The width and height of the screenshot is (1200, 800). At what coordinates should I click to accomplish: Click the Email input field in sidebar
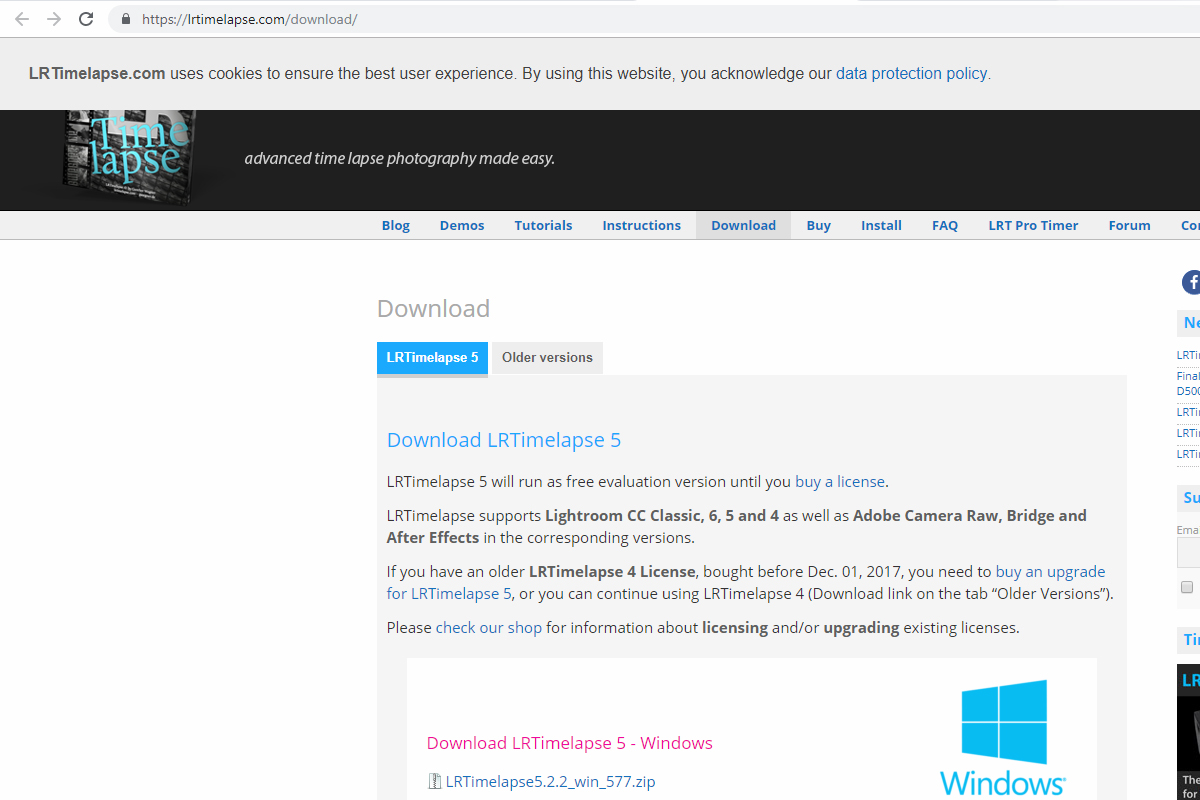click(1188, 553)
